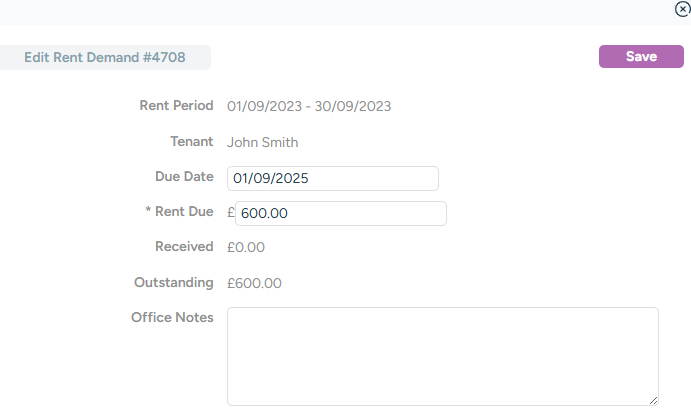Click the Received label
This screenshot has height=410, width=691.
pyautogui.click(x=184, y=246)
